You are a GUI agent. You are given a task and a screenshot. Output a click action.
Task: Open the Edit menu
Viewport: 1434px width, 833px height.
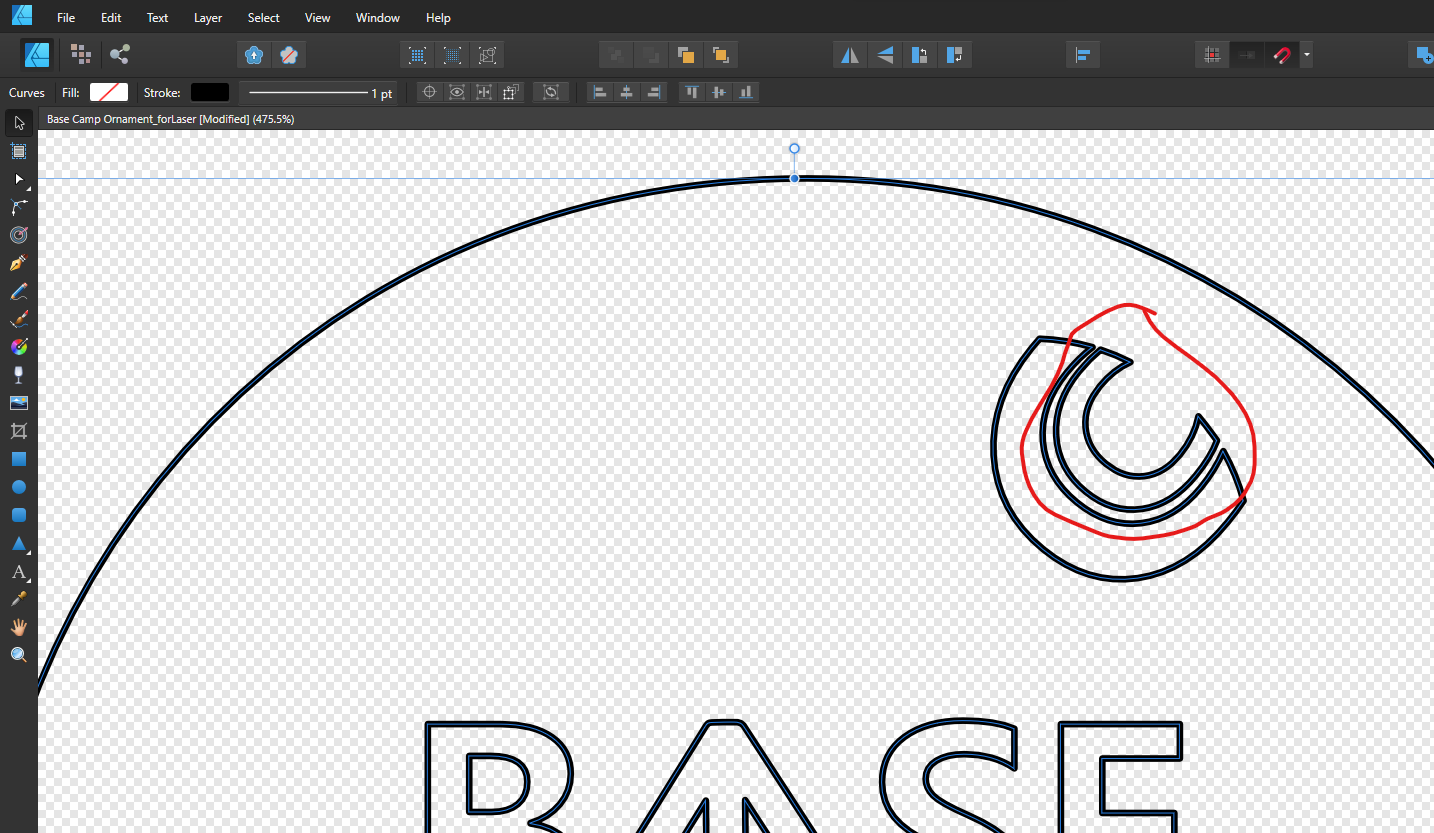111,18
